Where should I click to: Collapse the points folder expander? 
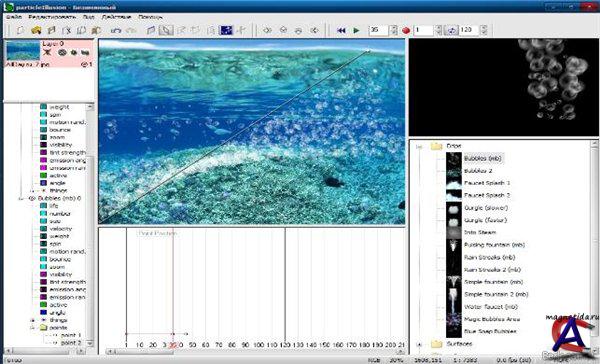33,328
